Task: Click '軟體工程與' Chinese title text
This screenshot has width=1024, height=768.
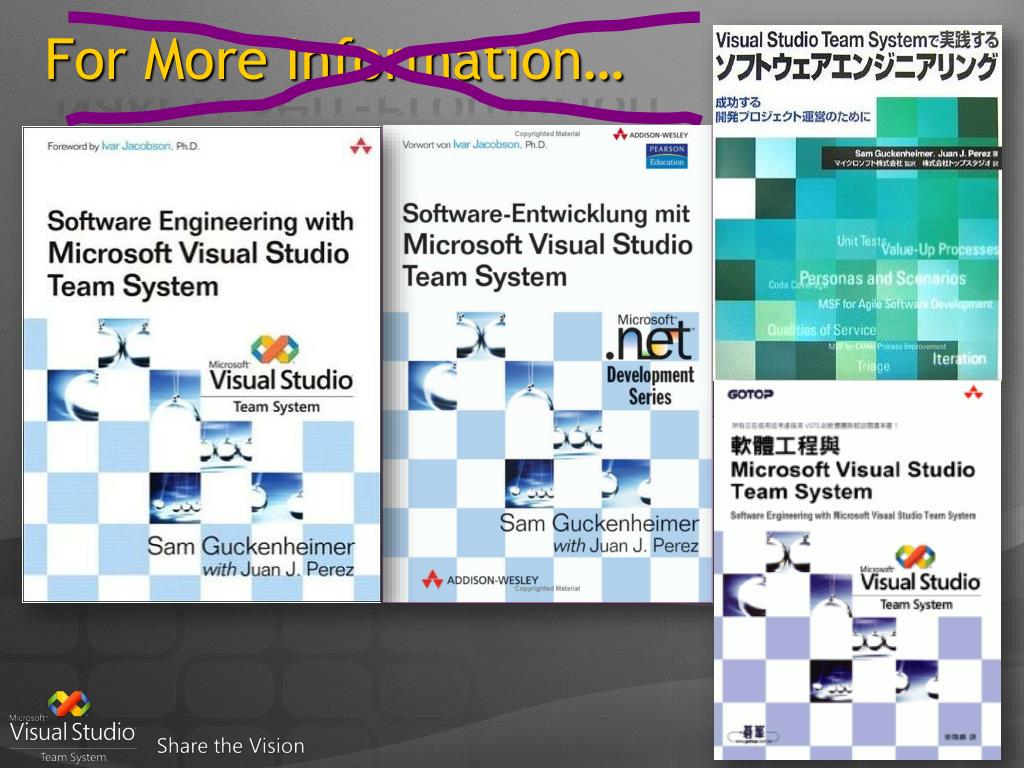Action: click(784, 446)
